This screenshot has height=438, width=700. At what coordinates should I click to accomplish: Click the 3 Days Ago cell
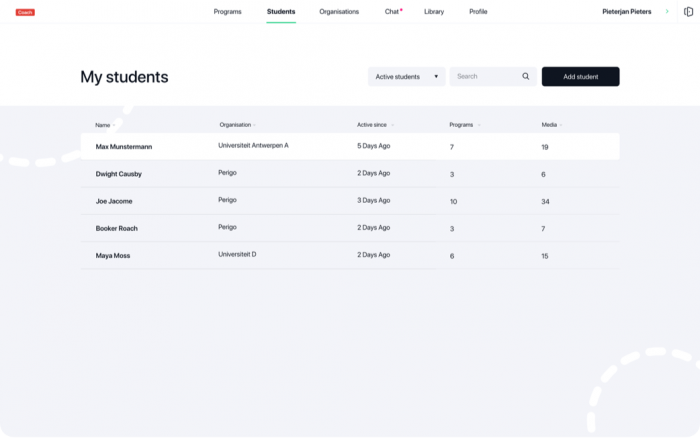374,200
